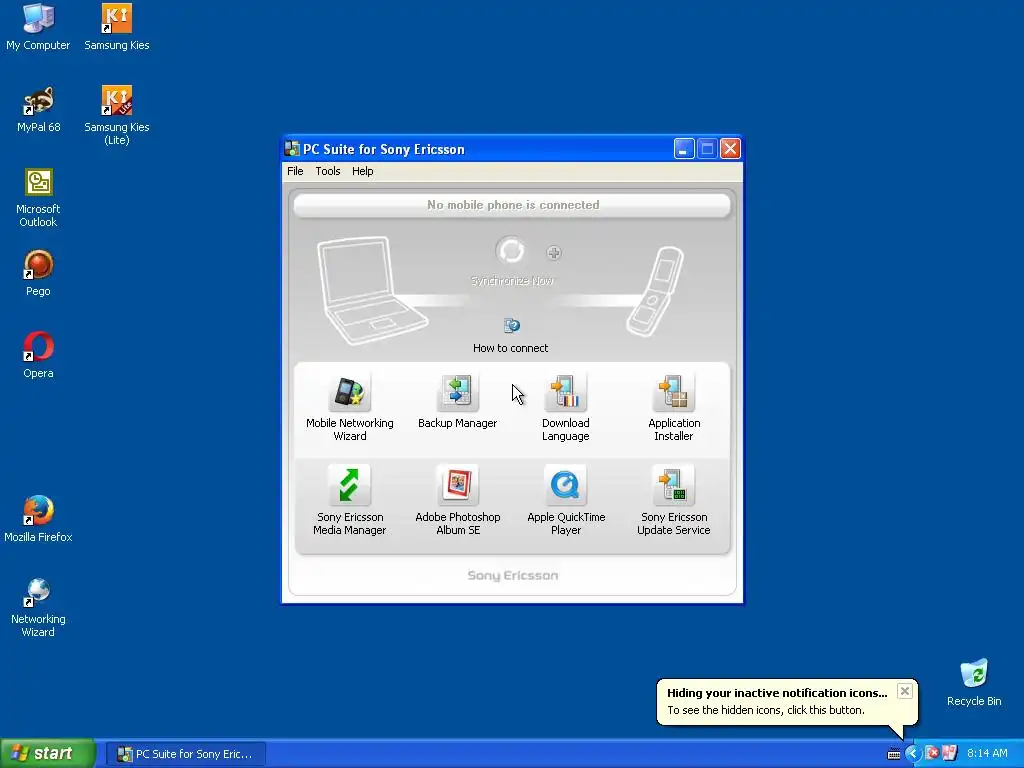Select Samsung Kies (Lite) desktop shortcut
Screen dimensions: 1024x768
pos(116,116)
